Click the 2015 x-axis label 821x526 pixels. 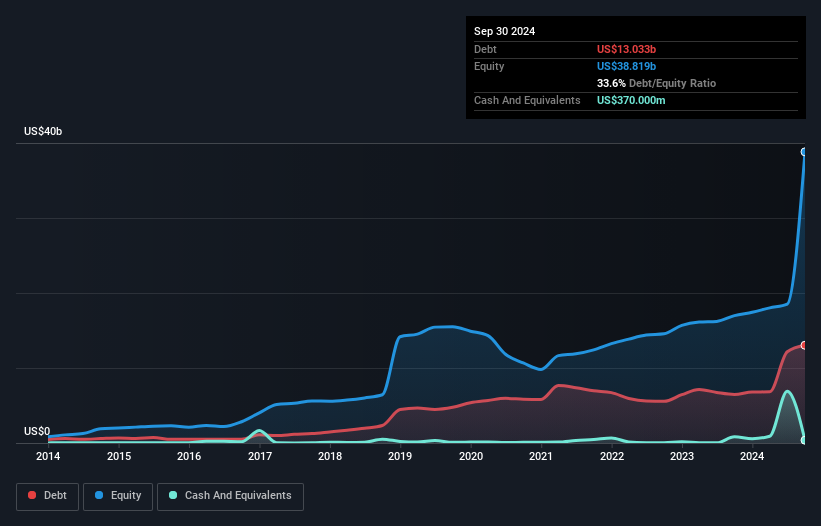119,456
